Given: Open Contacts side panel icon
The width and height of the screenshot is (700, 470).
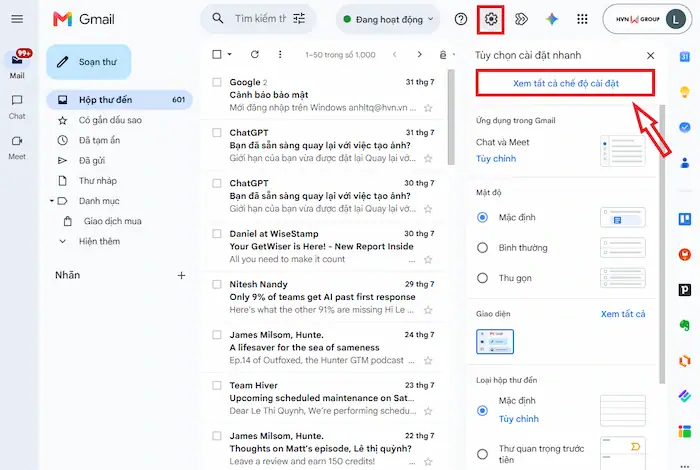Looking at the screenshot, I should tap(684, 163).
